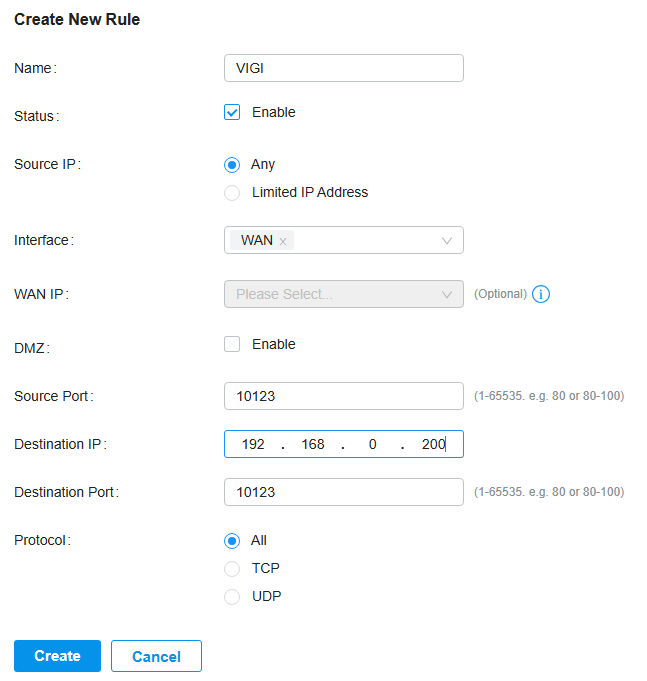
Task: Select Any for Source IP
Action: (232, 165)
